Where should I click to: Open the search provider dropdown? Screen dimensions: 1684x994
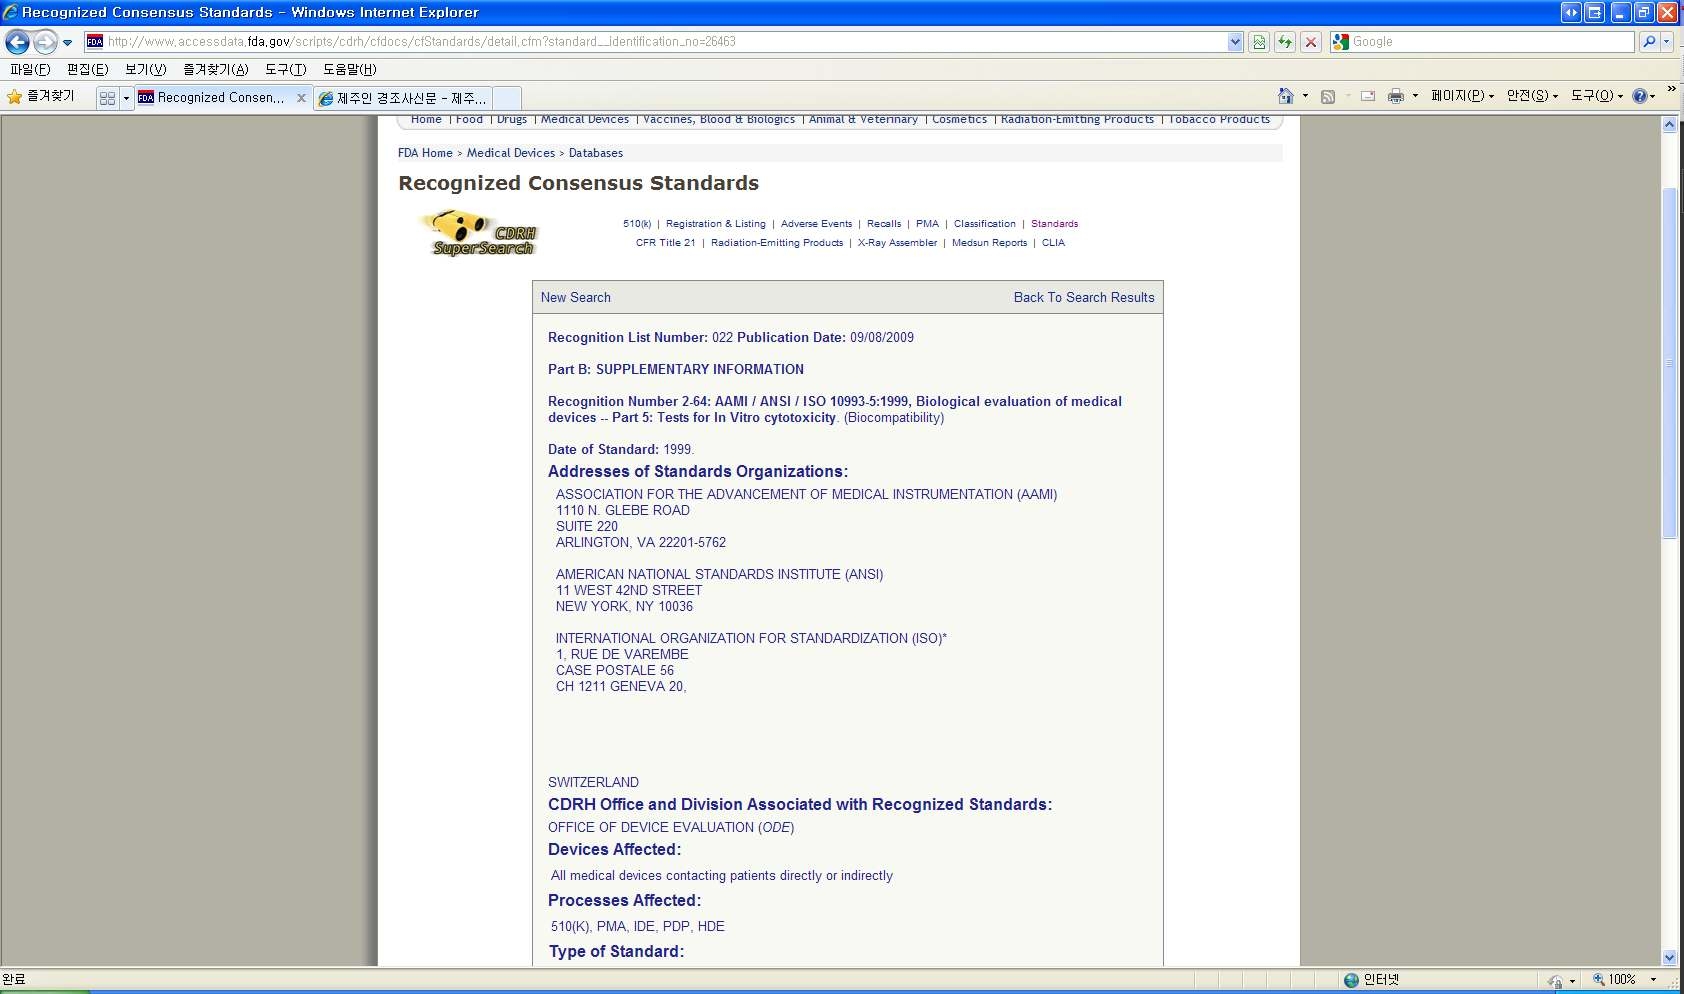(1666, 42)
